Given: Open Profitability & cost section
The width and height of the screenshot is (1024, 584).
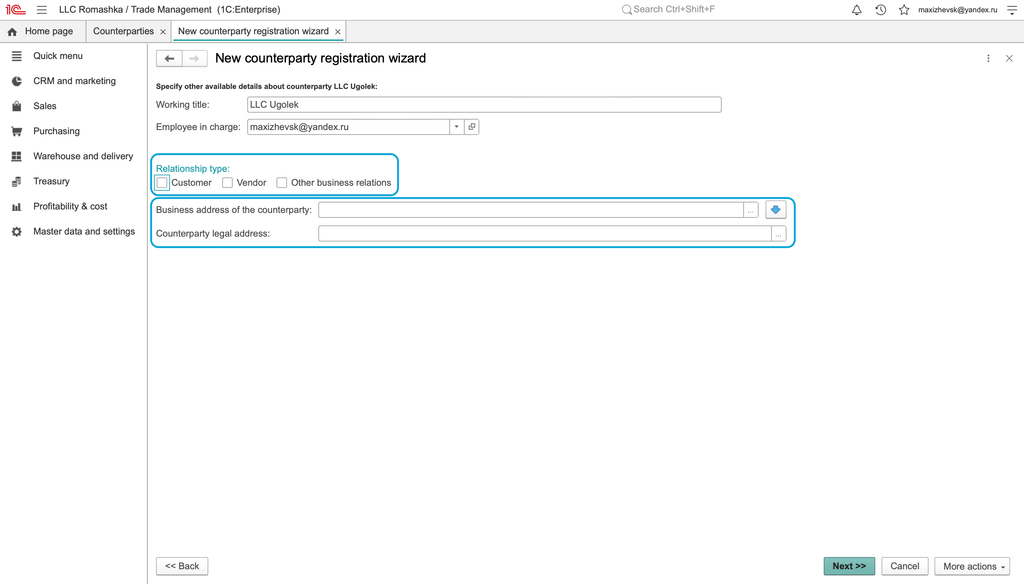Looking at the screenshot, I should [73, 206].
